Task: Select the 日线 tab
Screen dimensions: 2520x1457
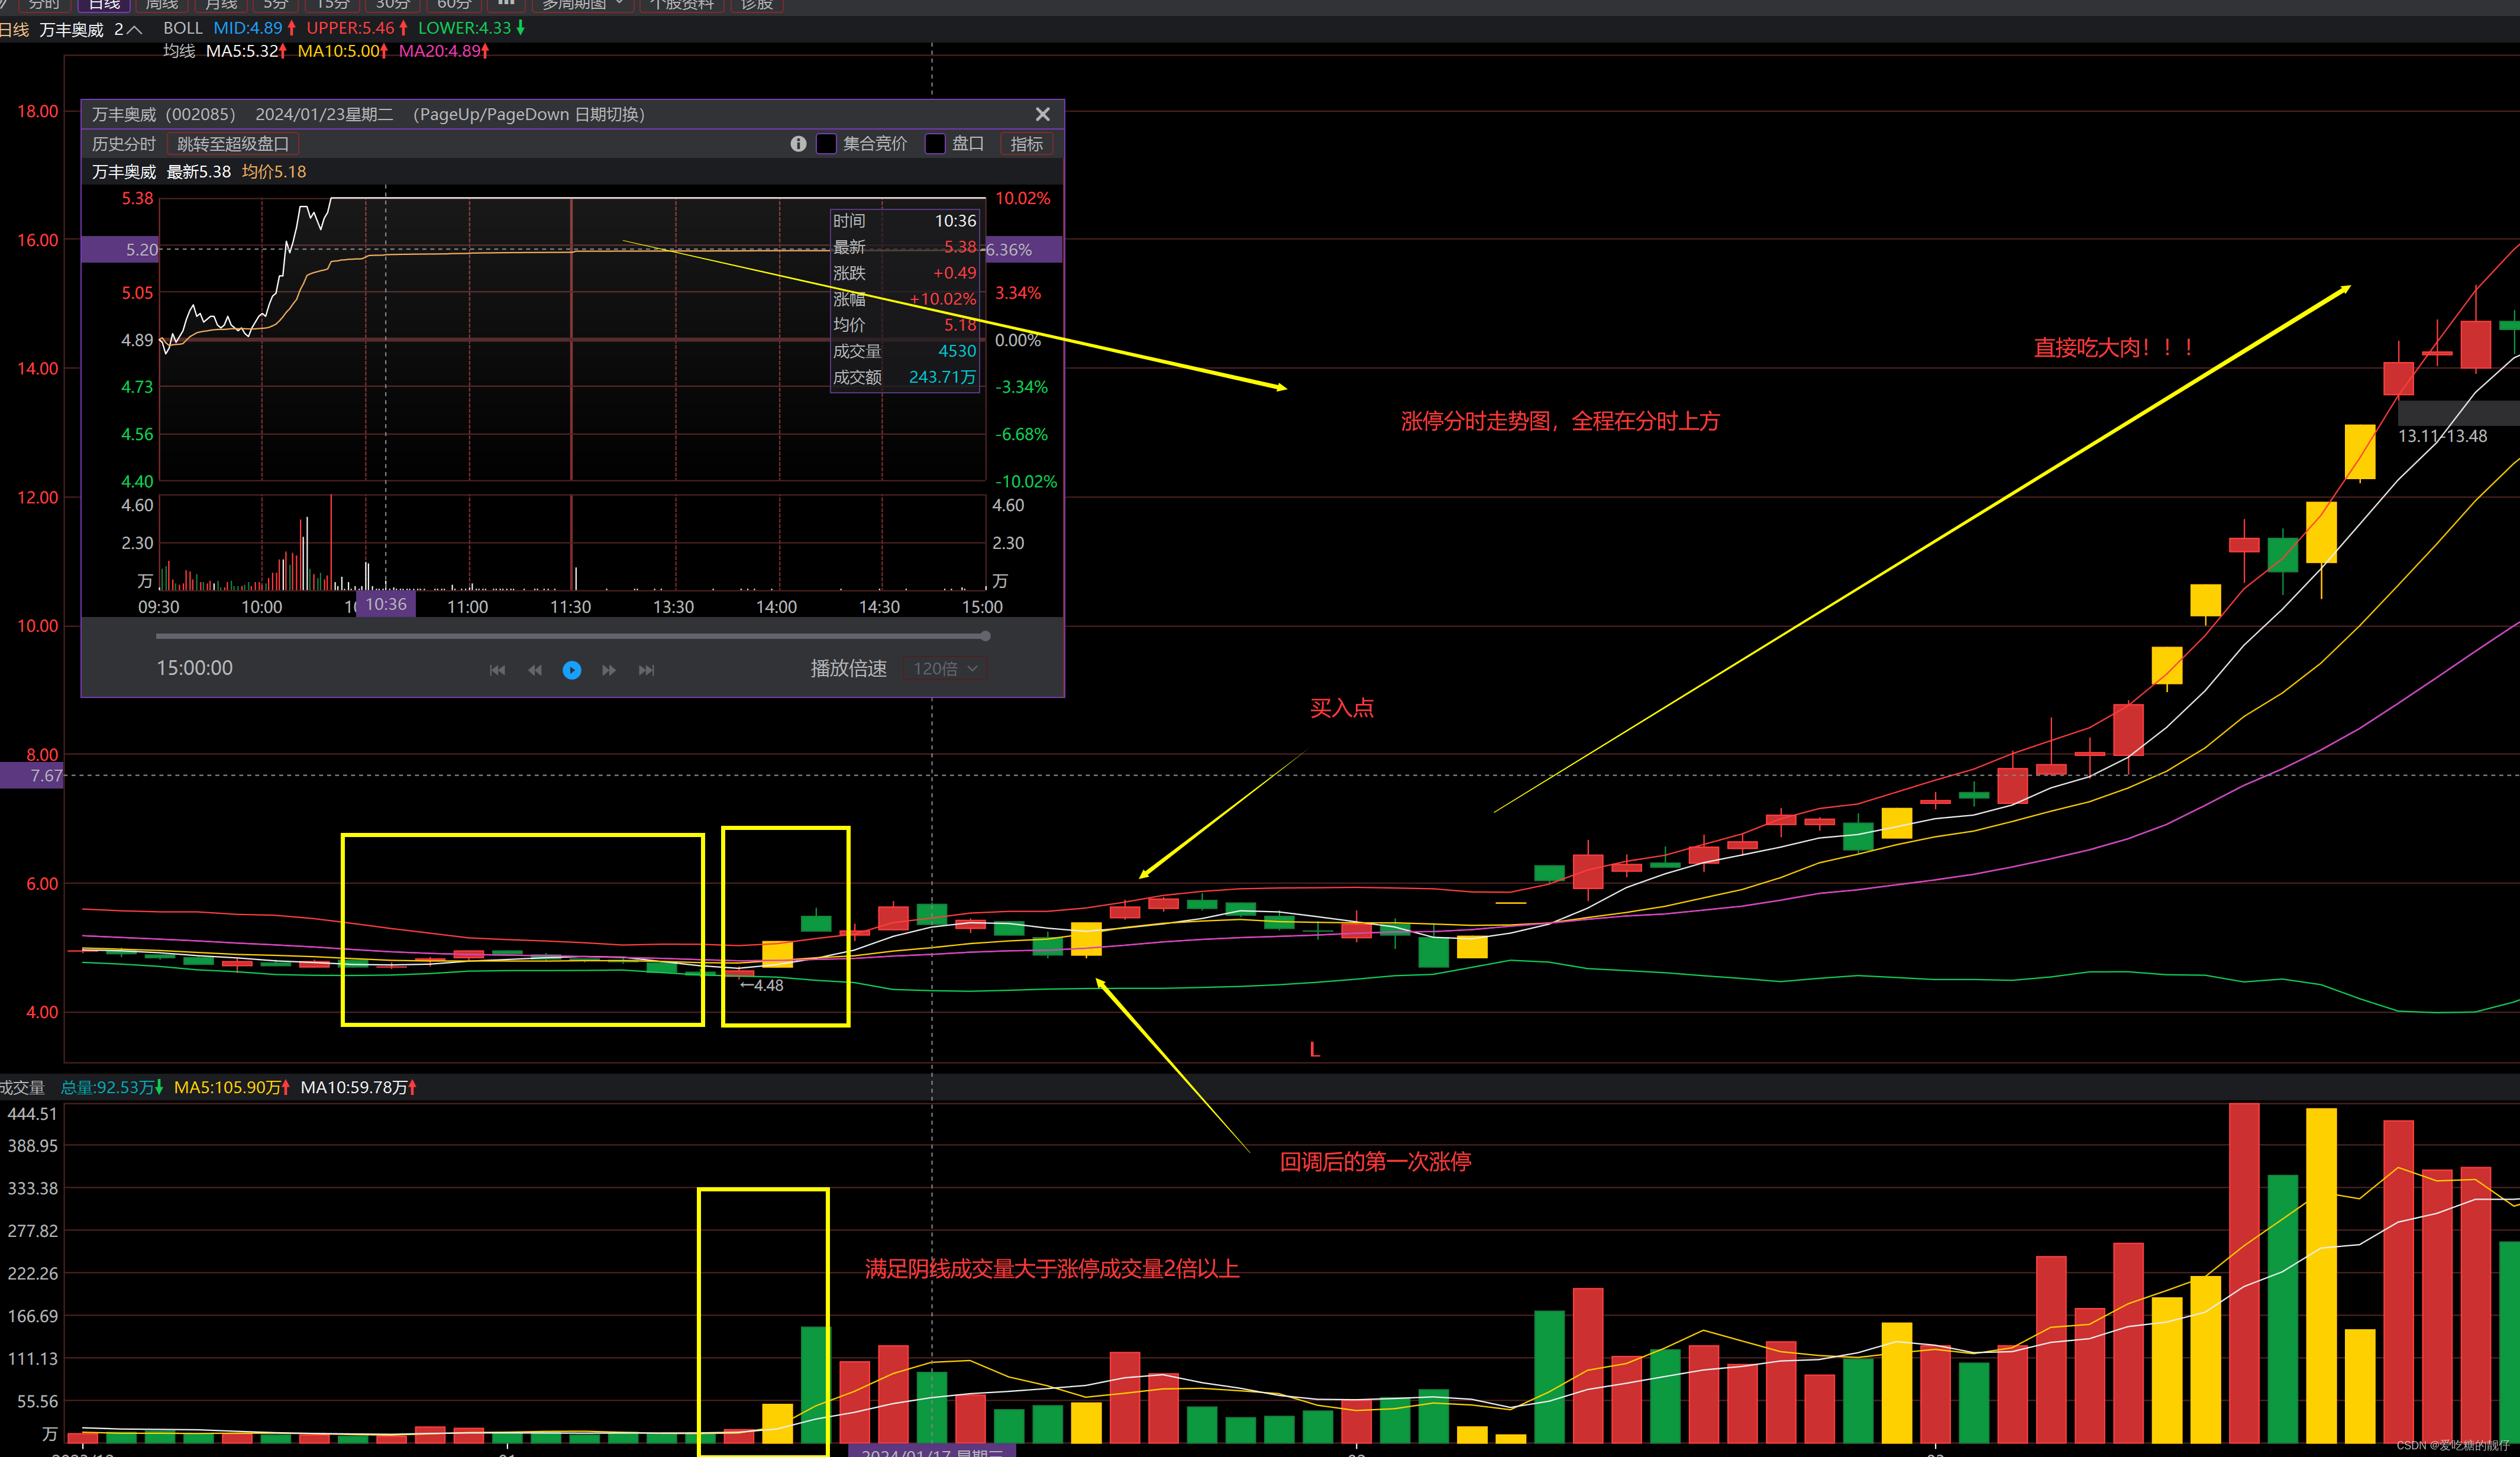Action: (104, 5)
